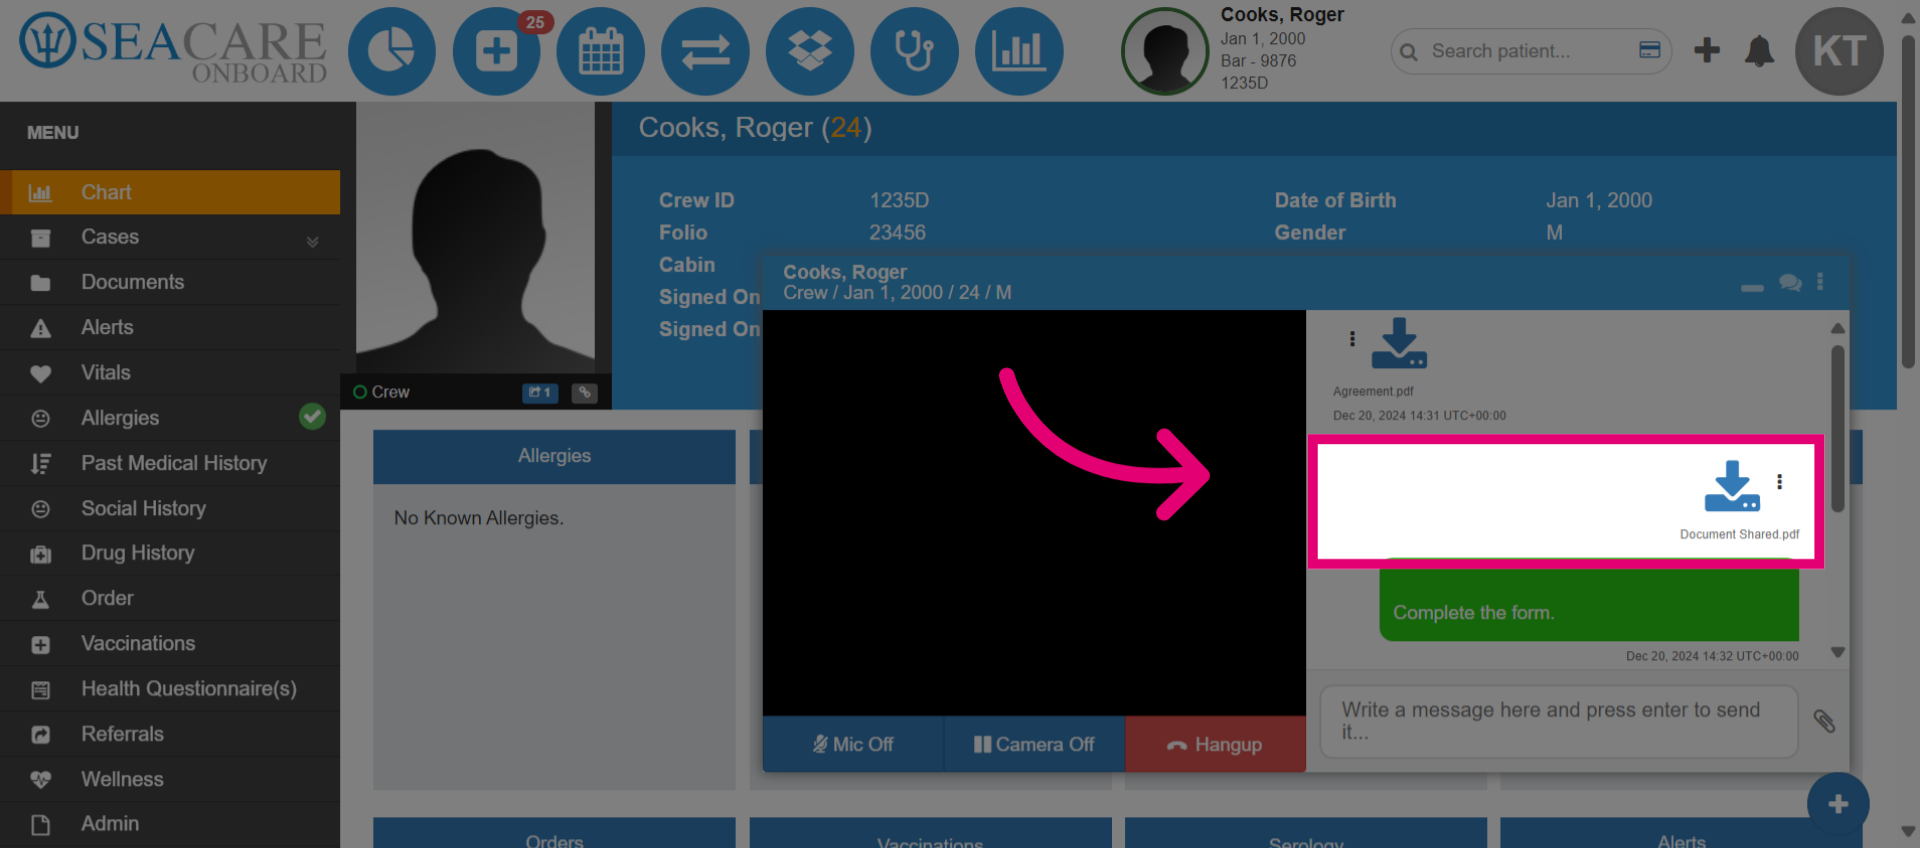
Task: Open options dots for Document Shared.pdf
Action: [x=1779, y=482]
